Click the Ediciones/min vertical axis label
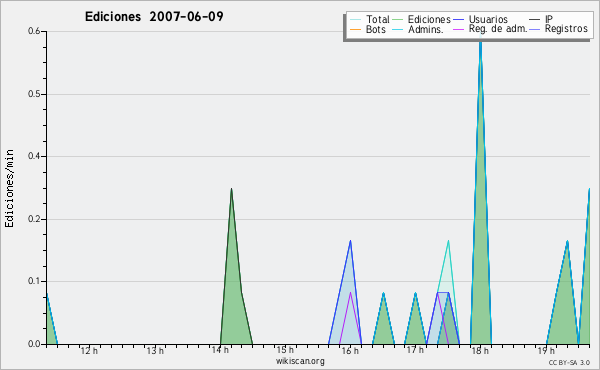The width and height of the screenshot is (600, 370). (9, 188)
